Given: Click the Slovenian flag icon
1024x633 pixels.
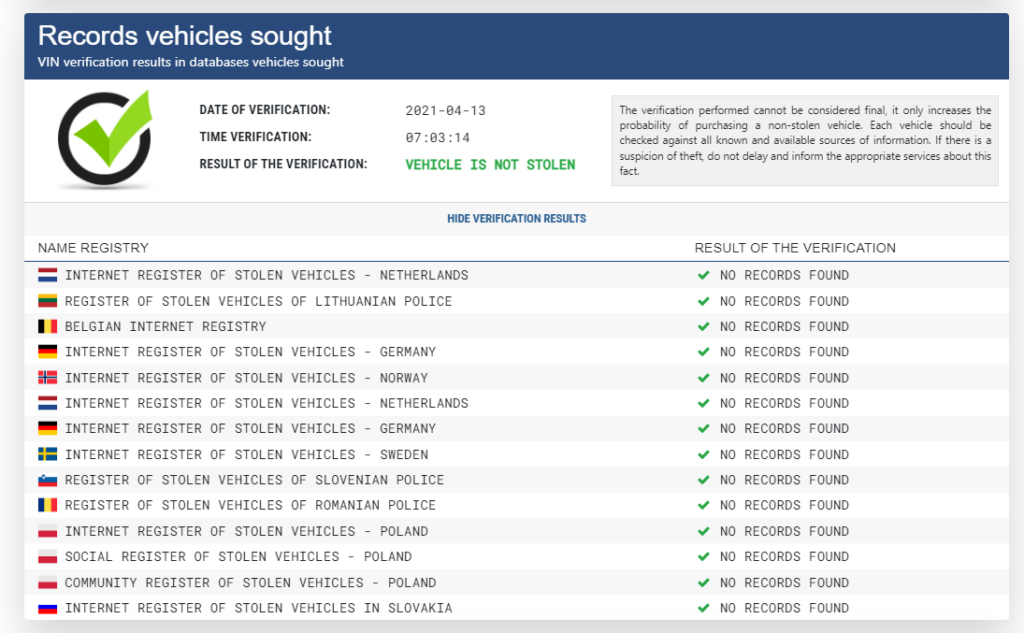Looking at the screenshot, I should coord(47,480).
